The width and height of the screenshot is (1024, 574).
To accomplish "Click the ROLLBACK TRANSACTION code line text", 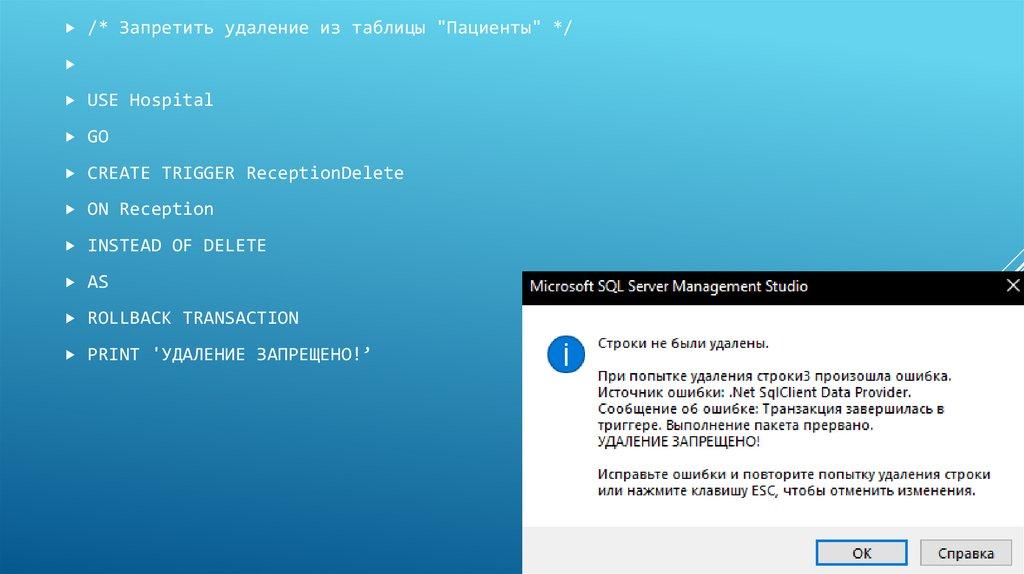I will 192,318.
